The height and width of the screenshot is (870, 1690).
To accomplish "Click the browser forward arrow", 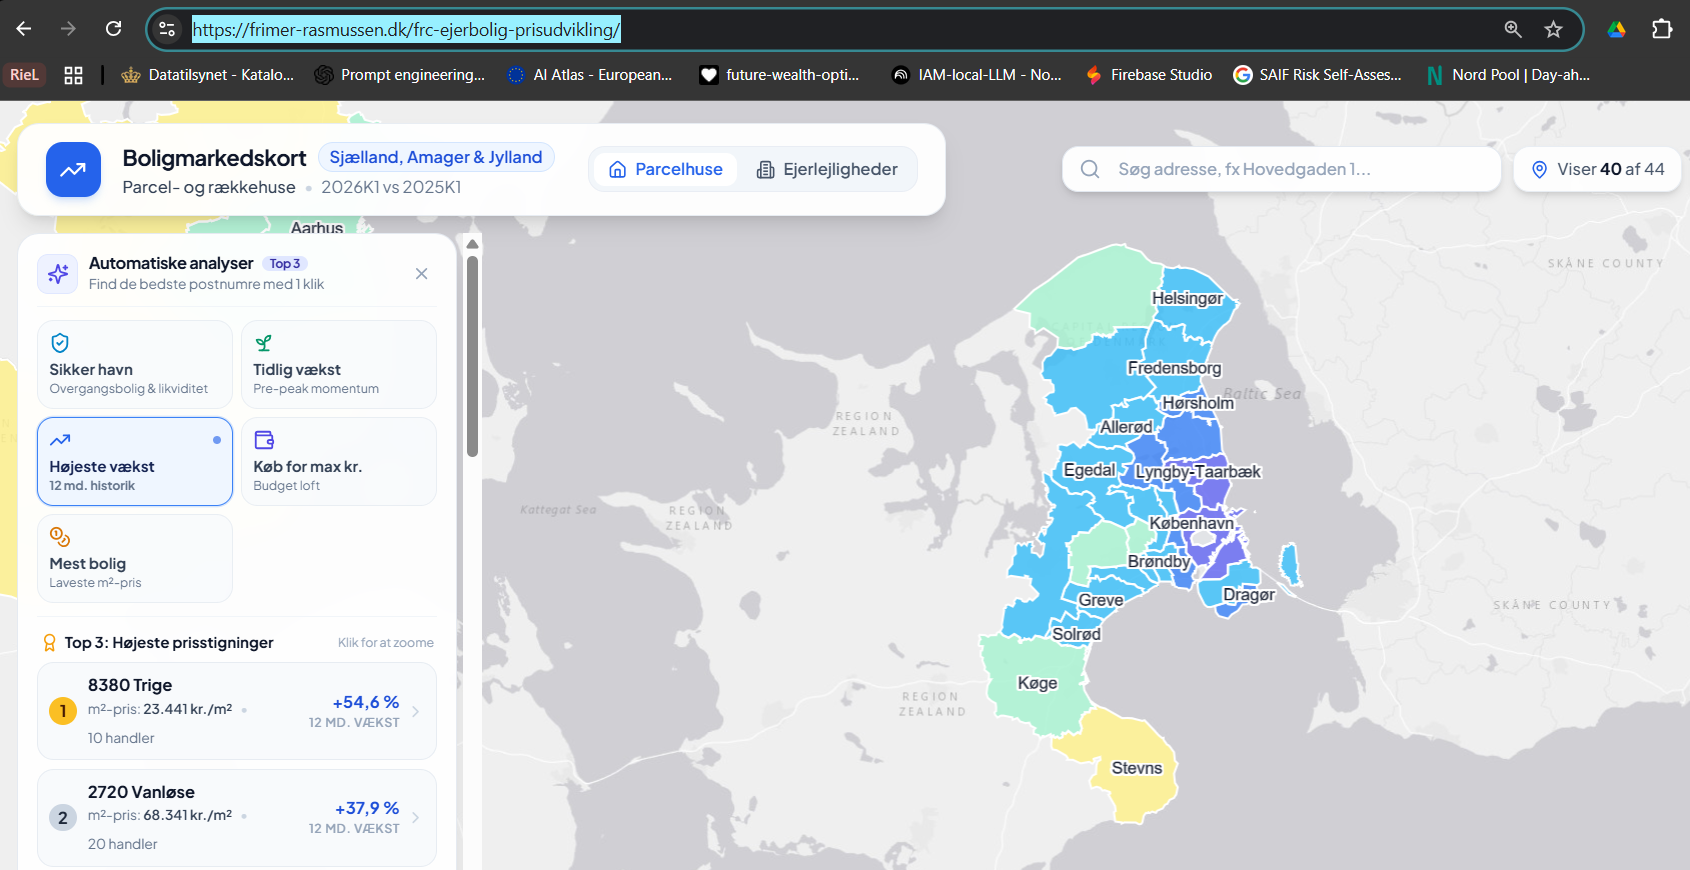I will [x=68, y=29].
